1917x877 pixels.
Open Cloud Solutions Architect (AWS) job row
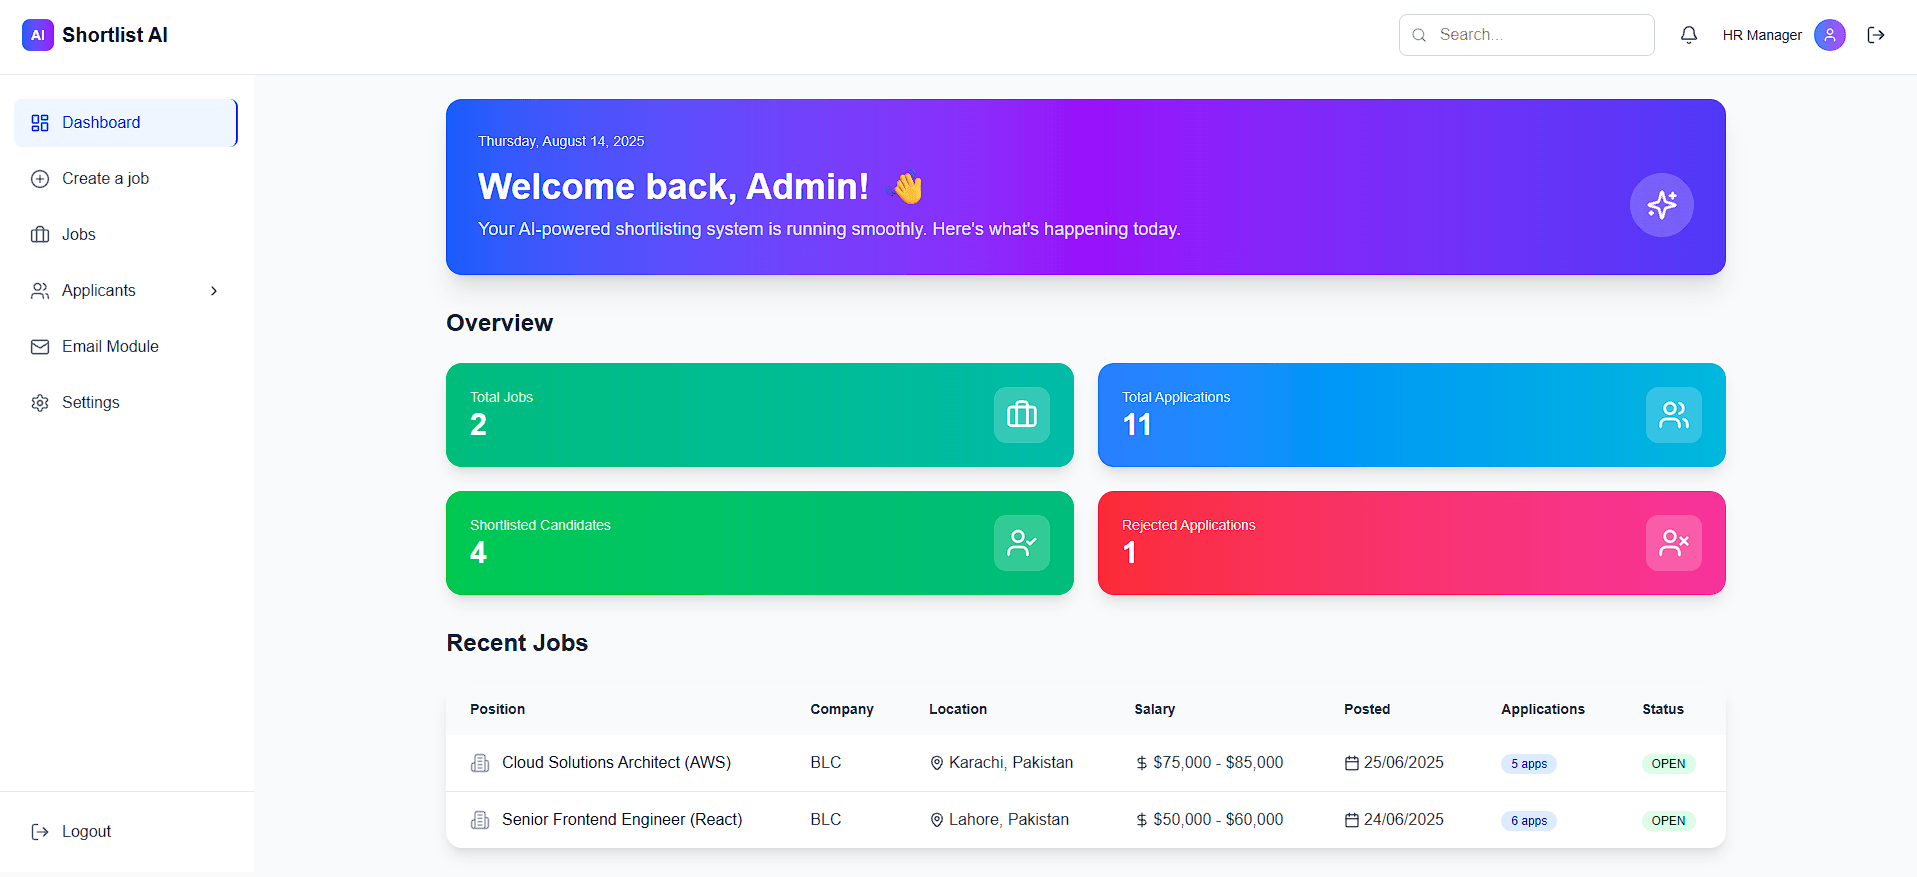pyautogui.click(x=616, y=763)
